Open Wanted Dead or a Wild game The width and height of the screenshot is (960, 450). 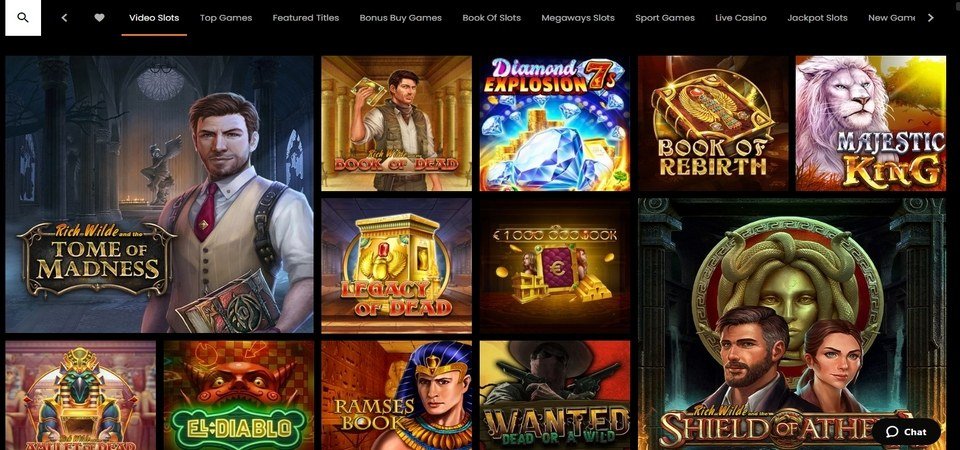pyautogui.click(x=555, y=396)
